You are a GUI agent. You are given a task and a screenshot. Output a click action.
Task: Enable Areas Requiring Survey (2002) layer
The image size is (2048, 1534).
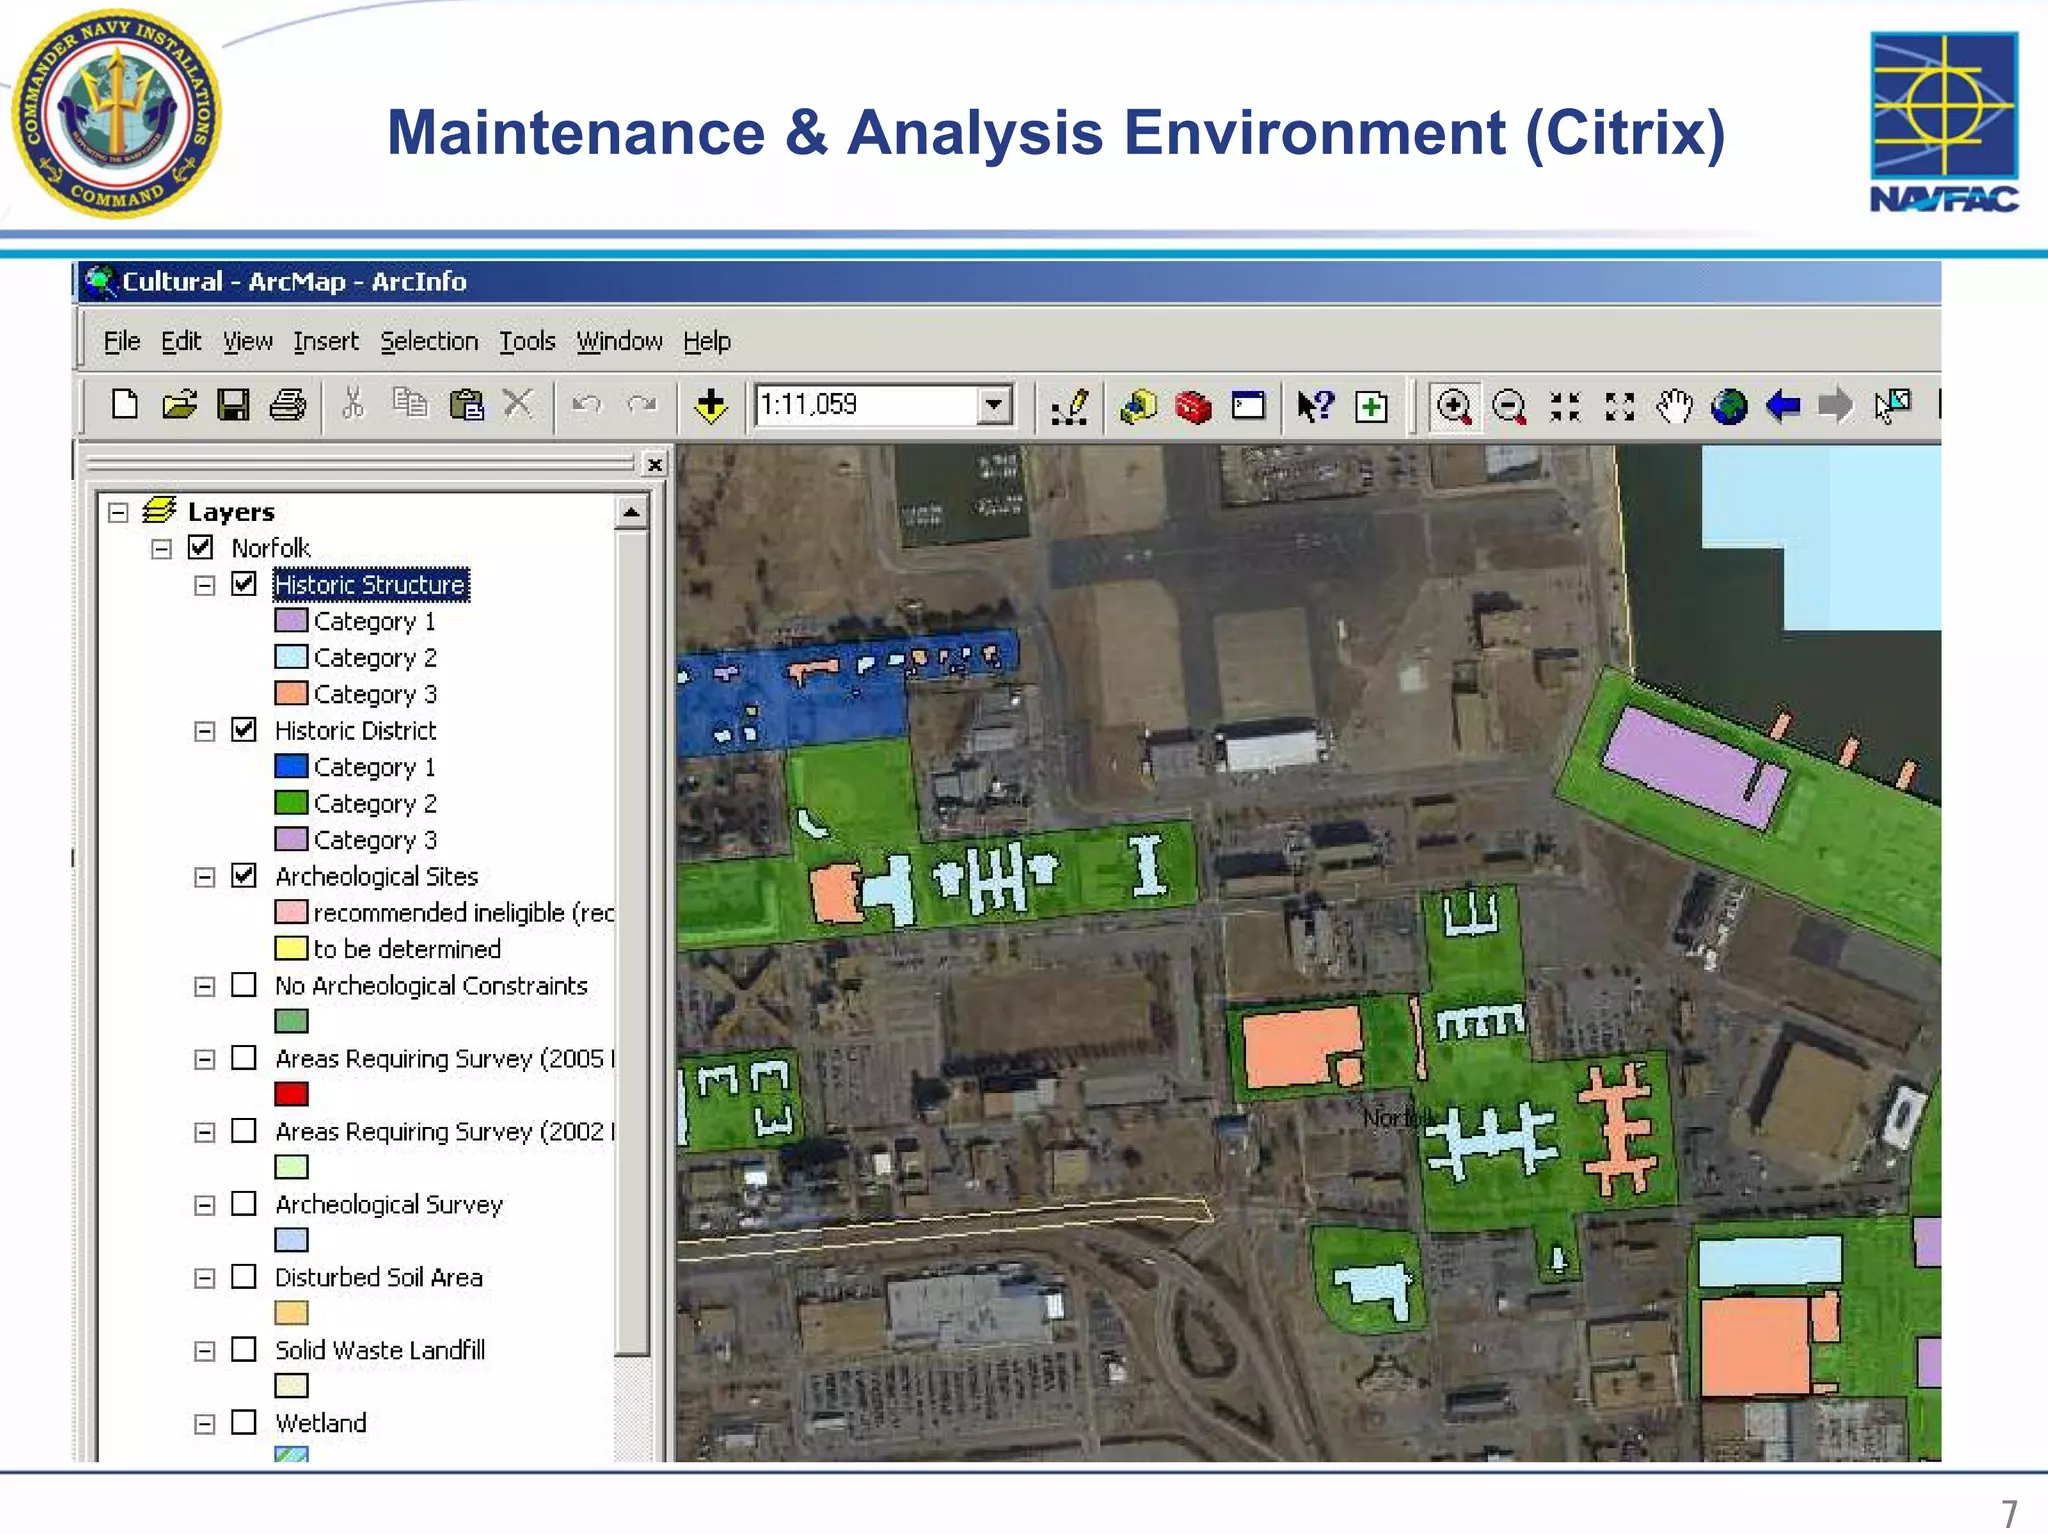pos(244,1130)
